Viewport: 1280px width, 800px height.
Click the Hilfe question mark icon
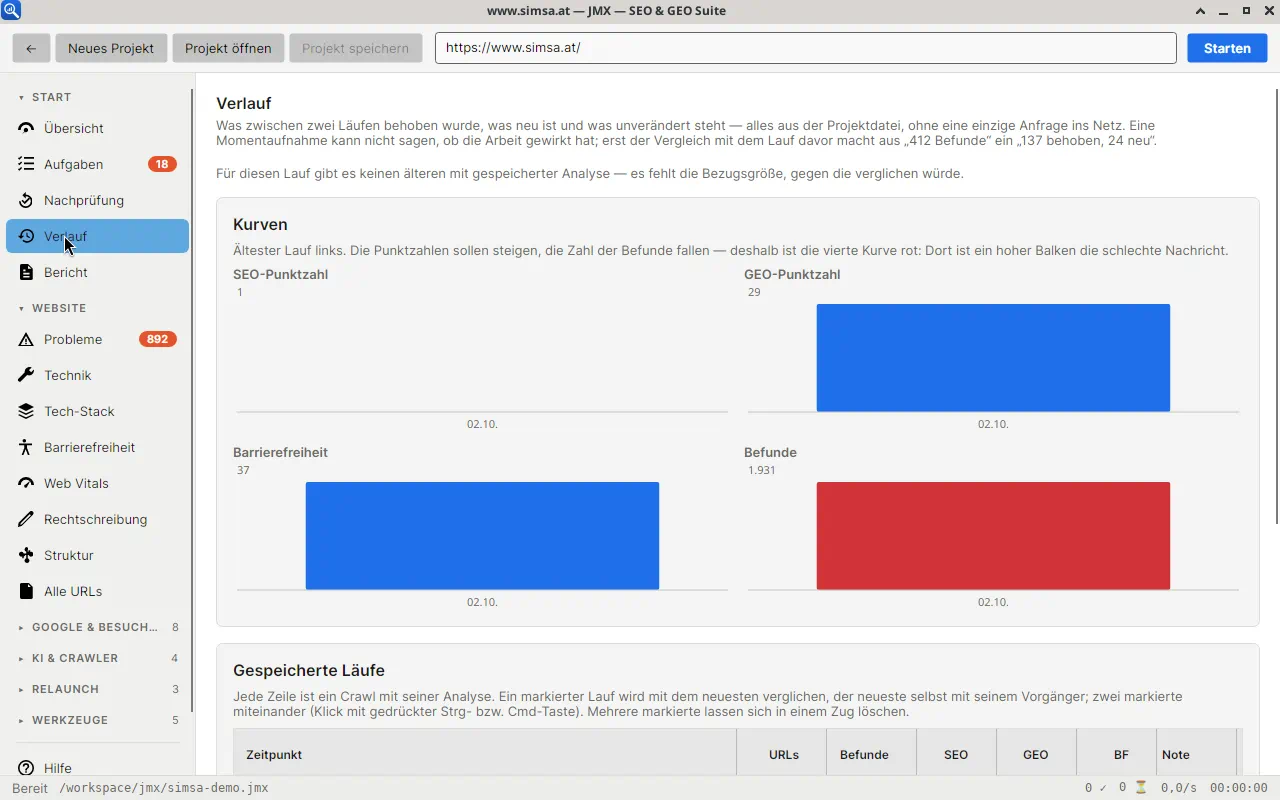click(26, 768)
